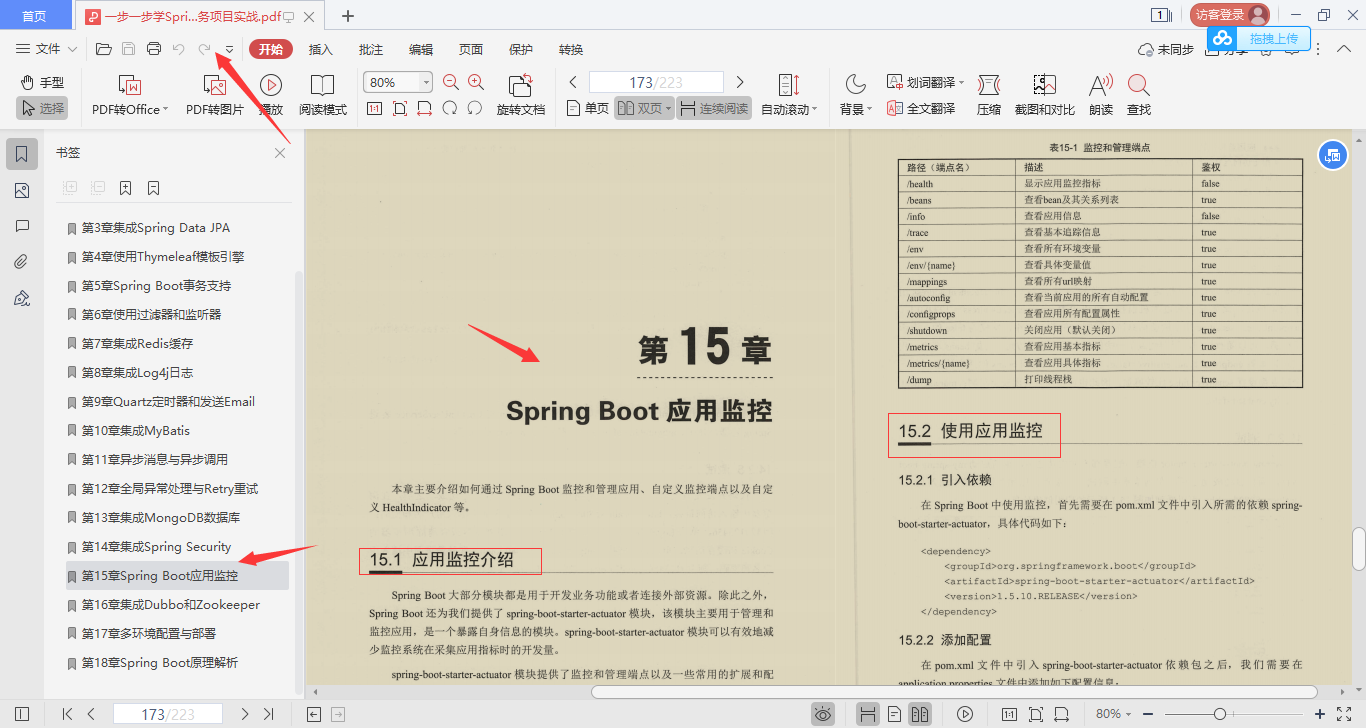Close the 书签 bookmarks panel

click(280, 153)
